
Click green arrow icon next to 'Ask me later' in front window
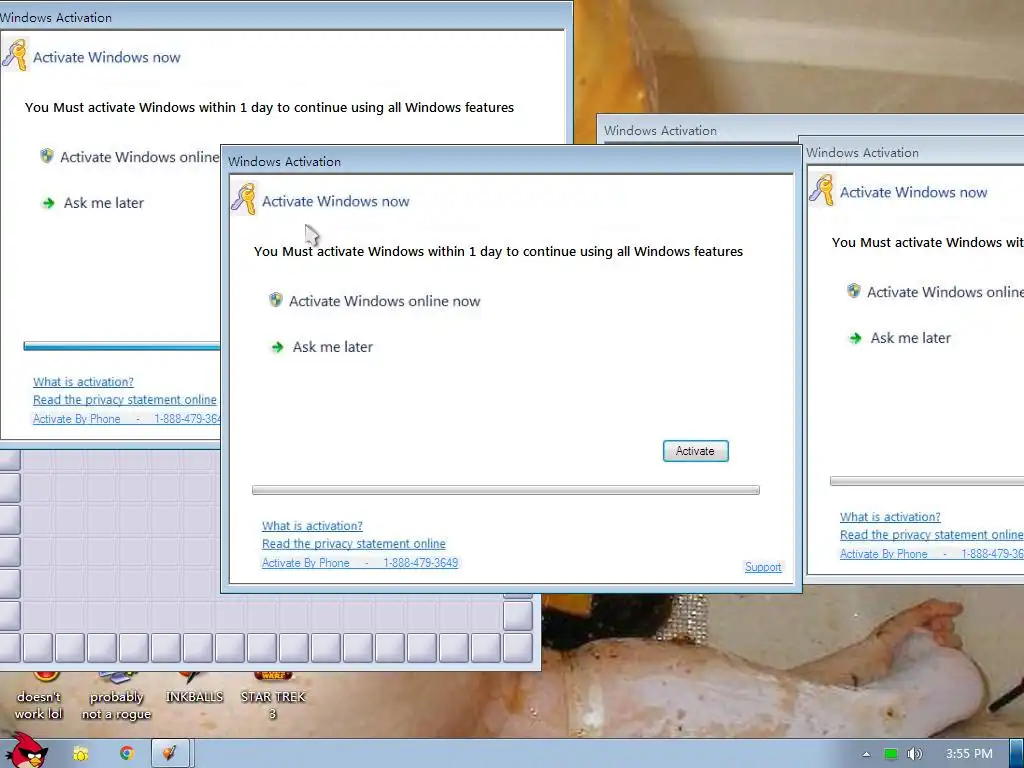click(x=278, y=347)
